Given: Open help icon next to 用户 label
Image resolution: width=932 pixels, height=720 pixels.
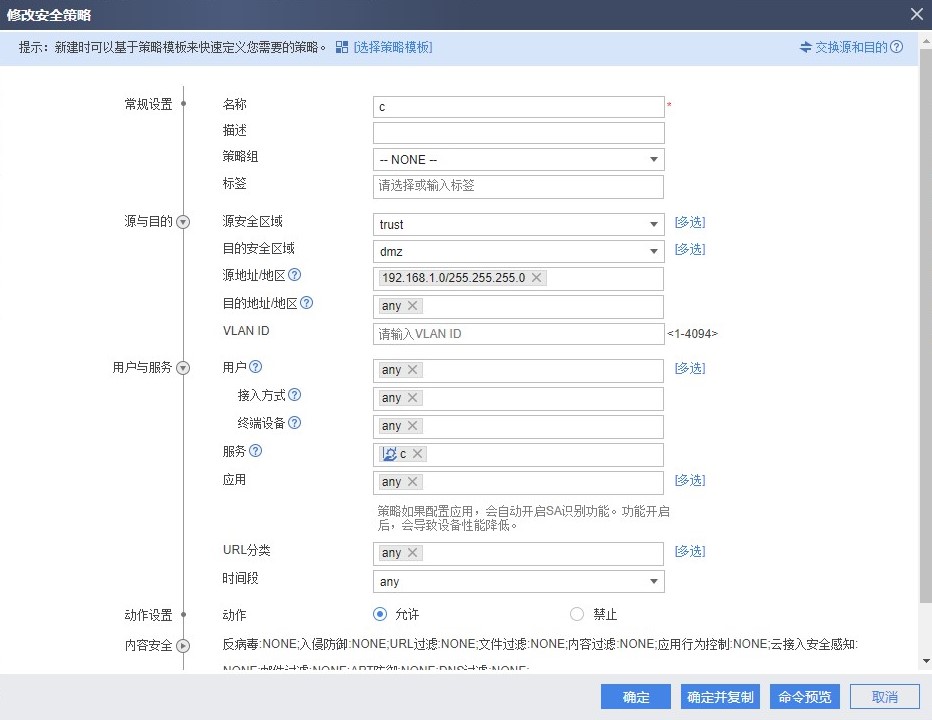Looking at the screenshot, I should coord(256,367).
